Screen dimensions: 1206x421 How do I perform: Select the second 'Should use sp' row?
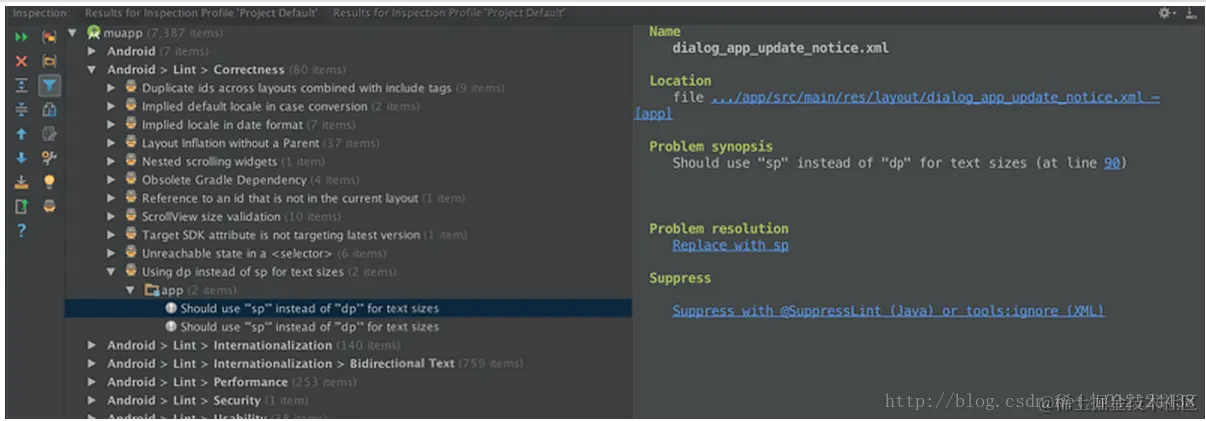click(x=348, y=327)
